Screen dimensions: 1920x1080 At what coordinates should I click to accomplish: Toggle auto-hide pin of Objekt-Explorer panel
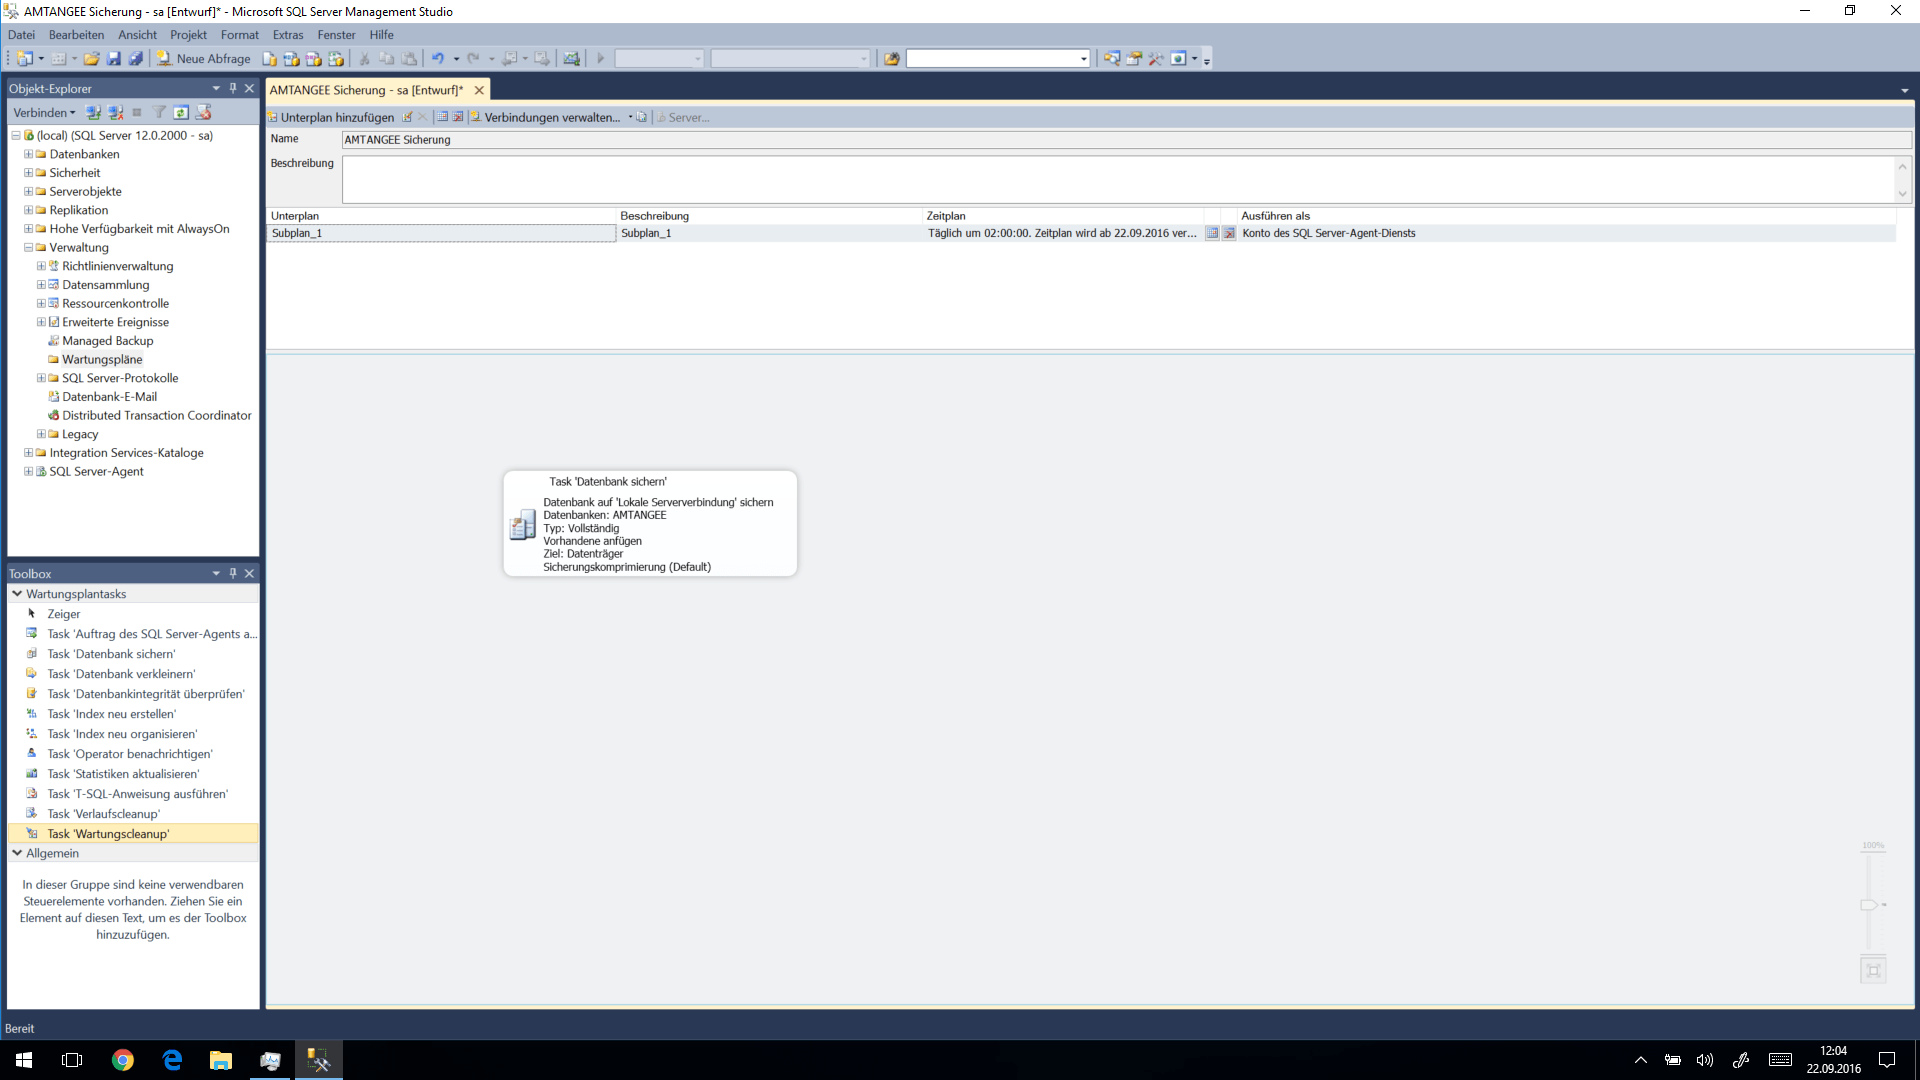pos(233,88)
